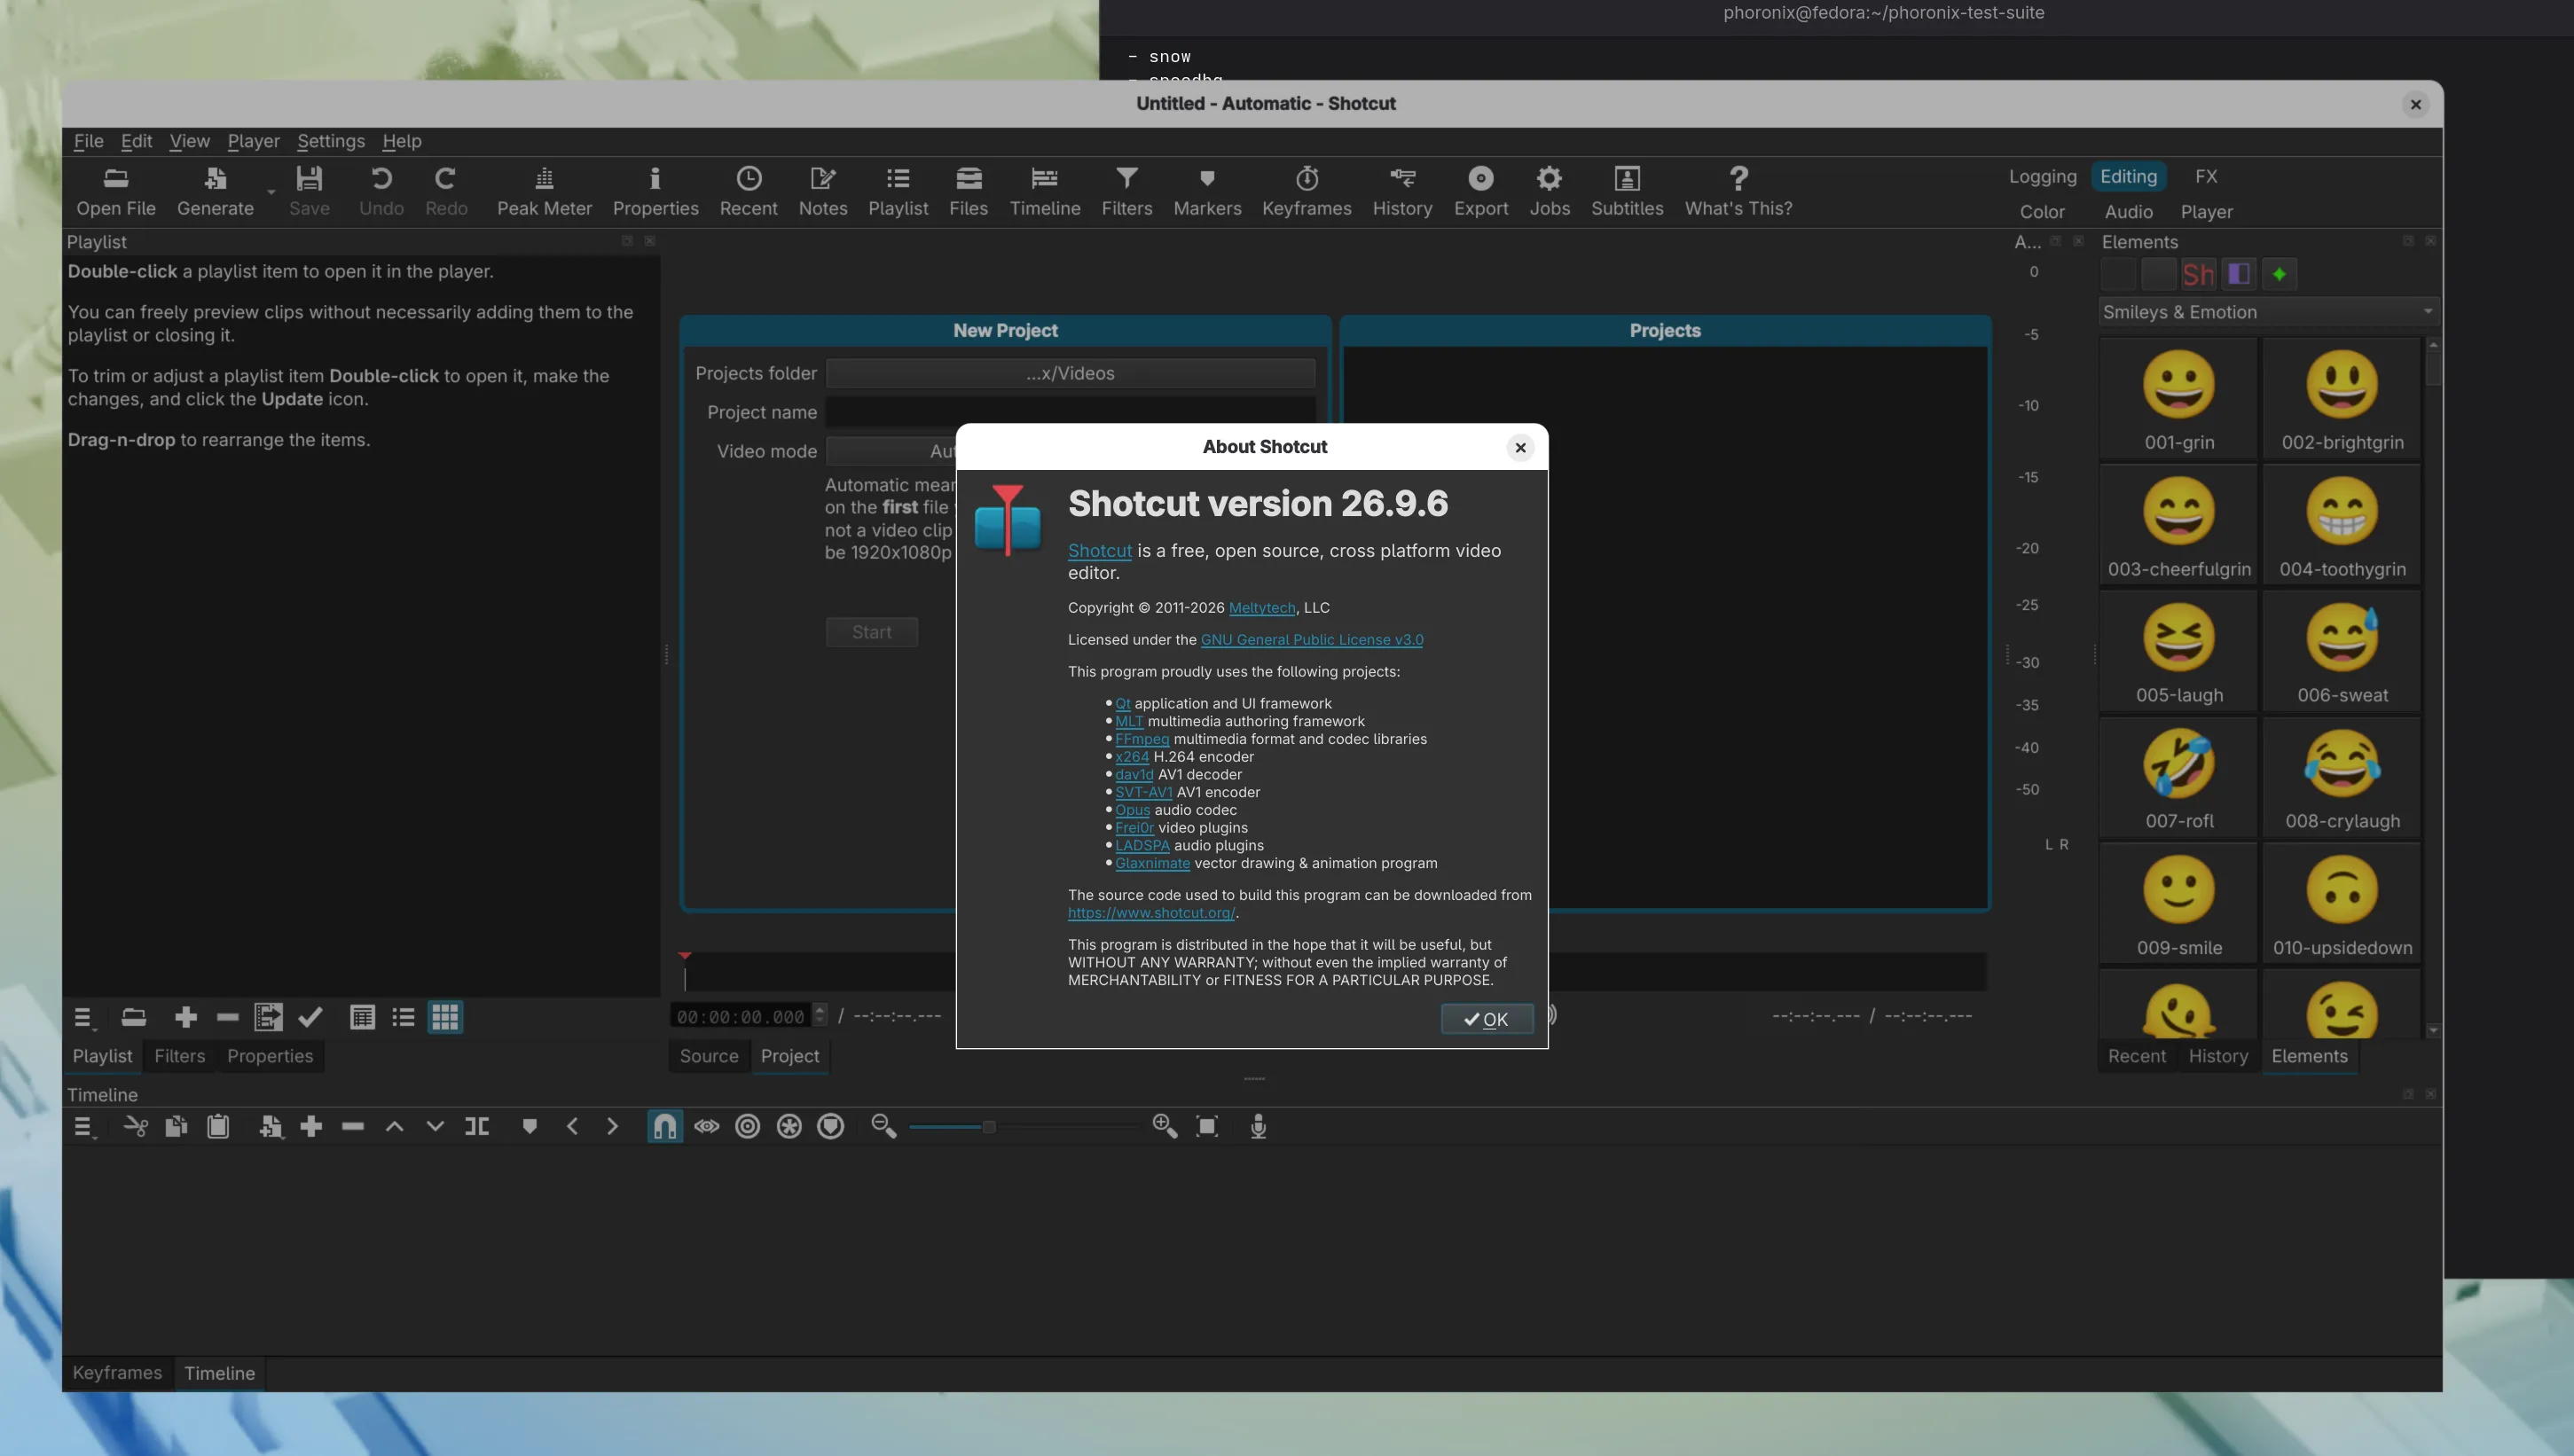This screenshot has width=2574, height=1456.
Task: Click the timeline zoom-out magnifier icon
Action: (883, 1127)
